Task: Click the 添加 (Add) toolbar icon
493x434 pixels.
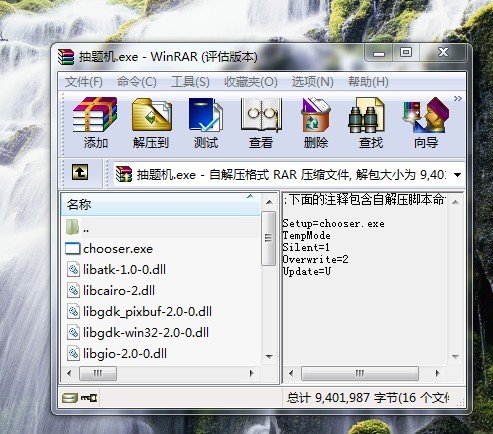Action: point(95,123)
